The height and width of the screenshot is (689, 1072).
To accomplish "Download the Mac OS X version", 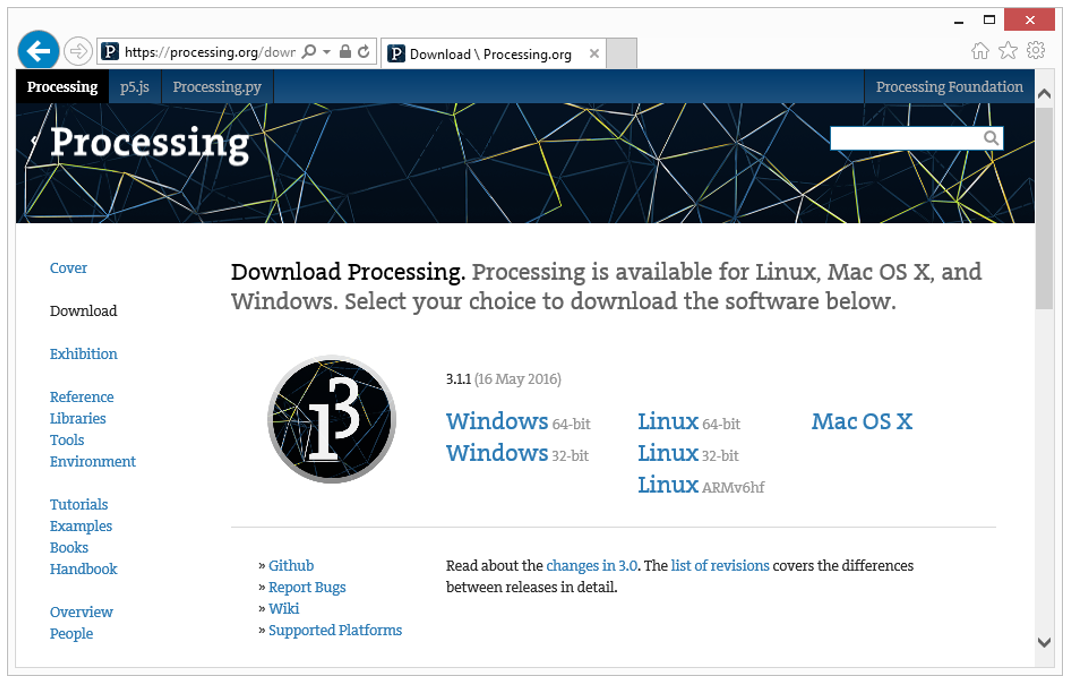I will (x=862, y=422).
